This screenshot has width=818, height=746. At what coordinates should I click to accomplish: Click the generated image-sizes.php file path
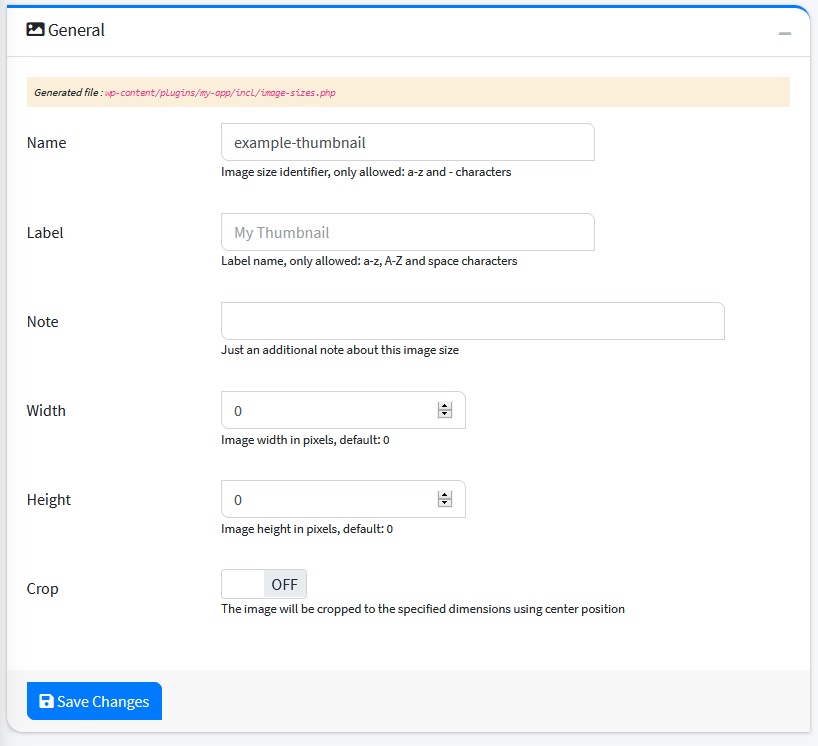point(220,93)
